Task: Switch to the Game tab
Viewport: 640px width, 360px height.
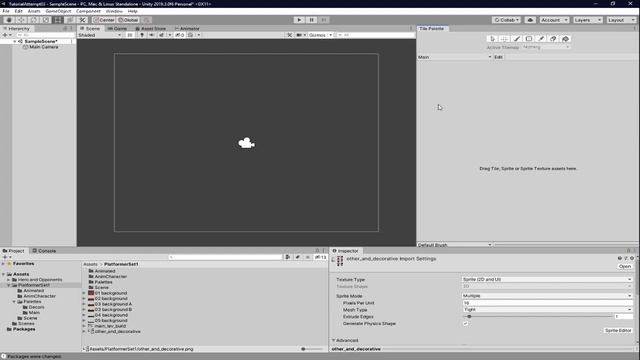Action: tap(118, 29)
